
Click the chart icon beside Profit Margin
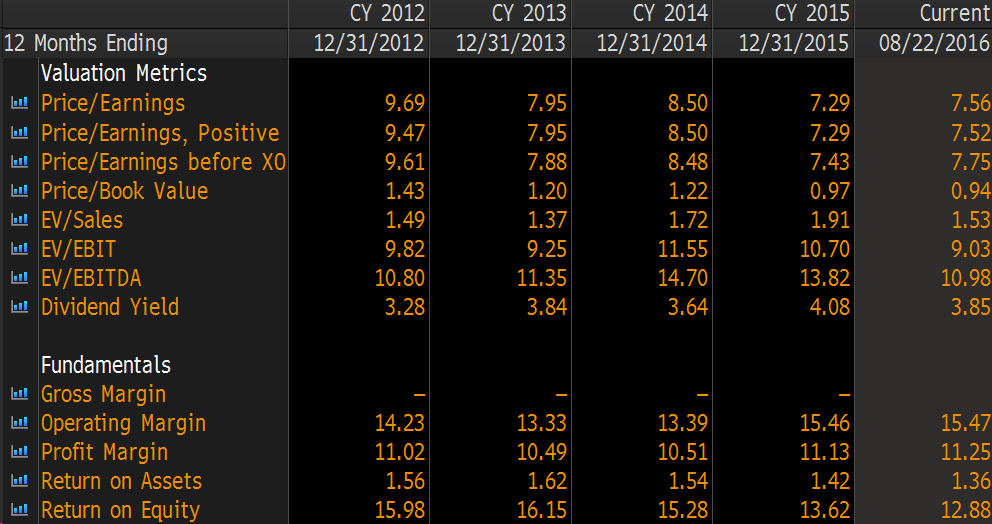pyautogui.click(x=18, y=453)
